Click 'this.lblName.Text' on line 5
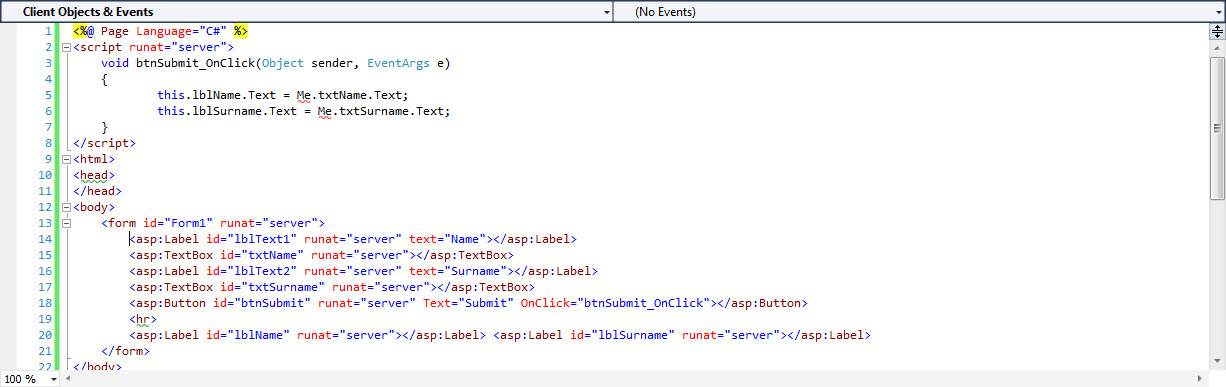This screenshot has width=1226, height=387. 217,95
